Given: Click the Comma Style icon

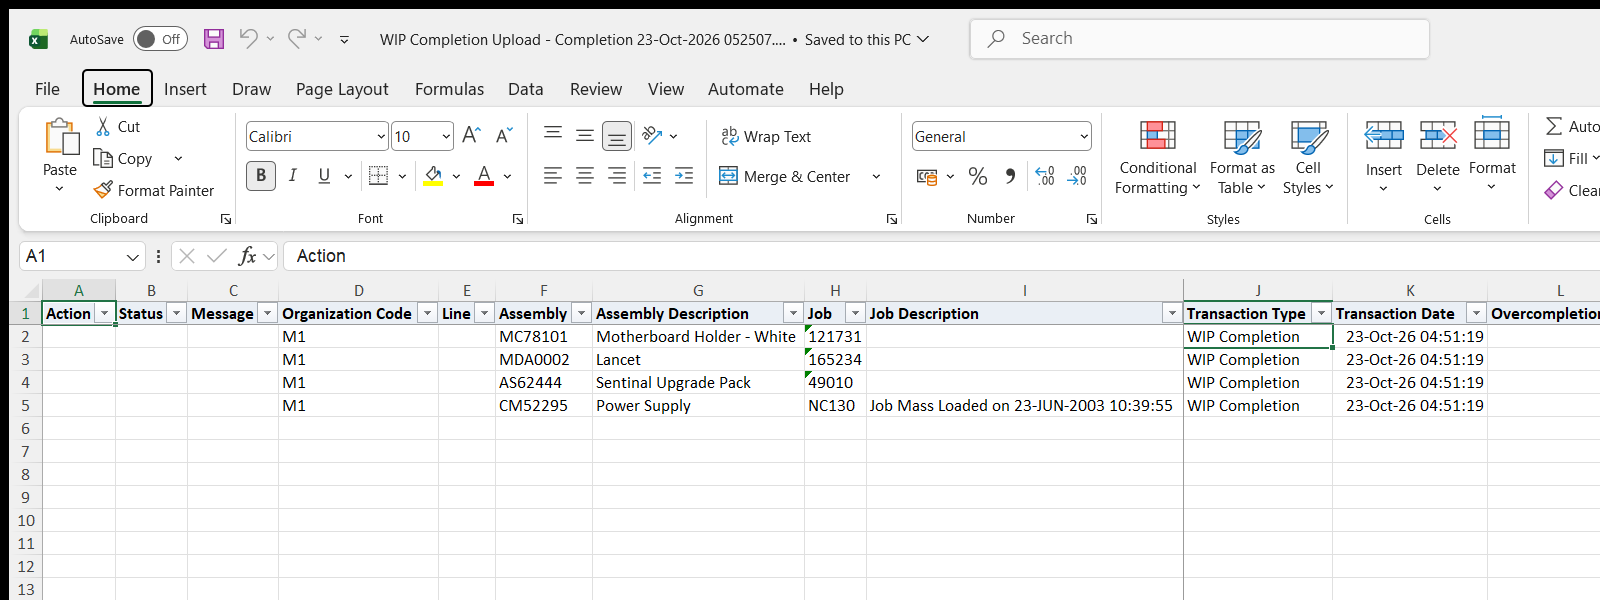Looking at the screenshot, I should click(1010, 177).
